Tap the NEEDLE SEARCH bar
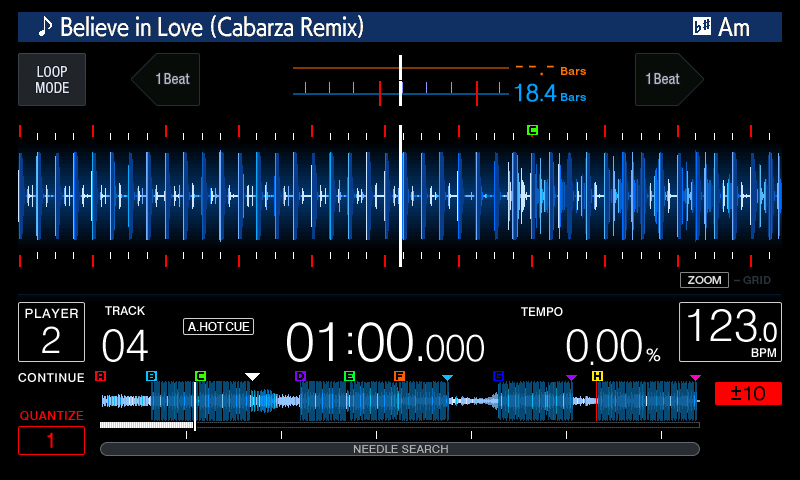Image resolution: width=800 pixels, height=480 pixels. coord(400,449)
